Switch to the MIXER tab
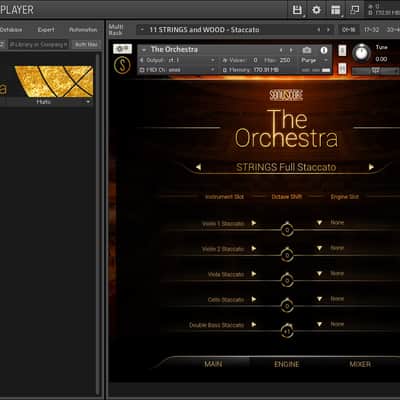Image resolution: width=400 pixels, height=400 pixels. tap(360, 364)
